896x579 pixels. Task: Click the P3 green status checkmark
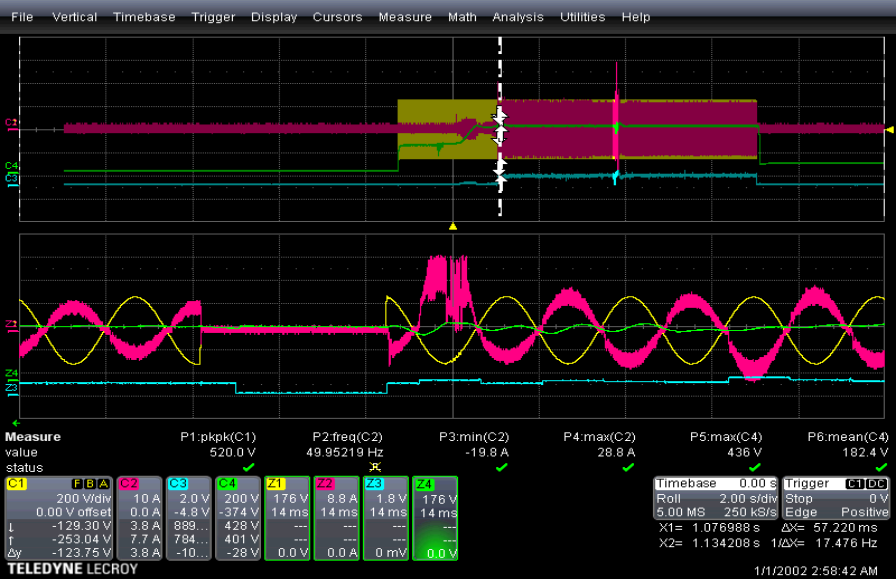502,468
